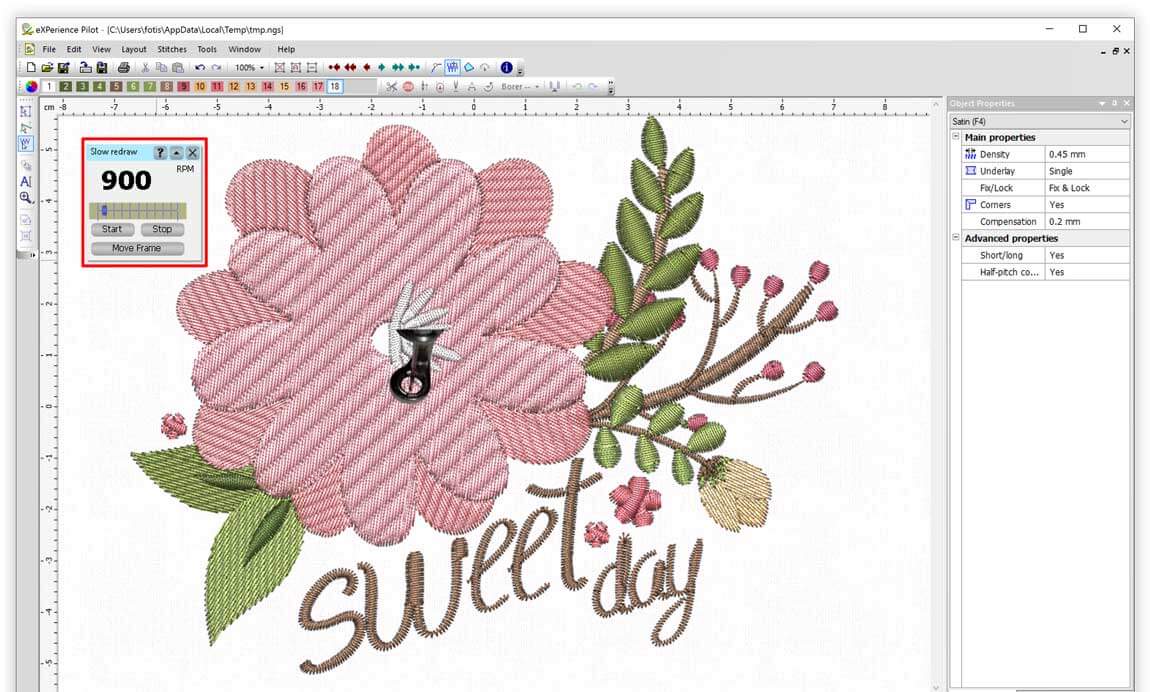Adjust the RPM slider in the Slow redraw panel
The width and height of the screenshot is (1150, 692).
pos(105,208)
